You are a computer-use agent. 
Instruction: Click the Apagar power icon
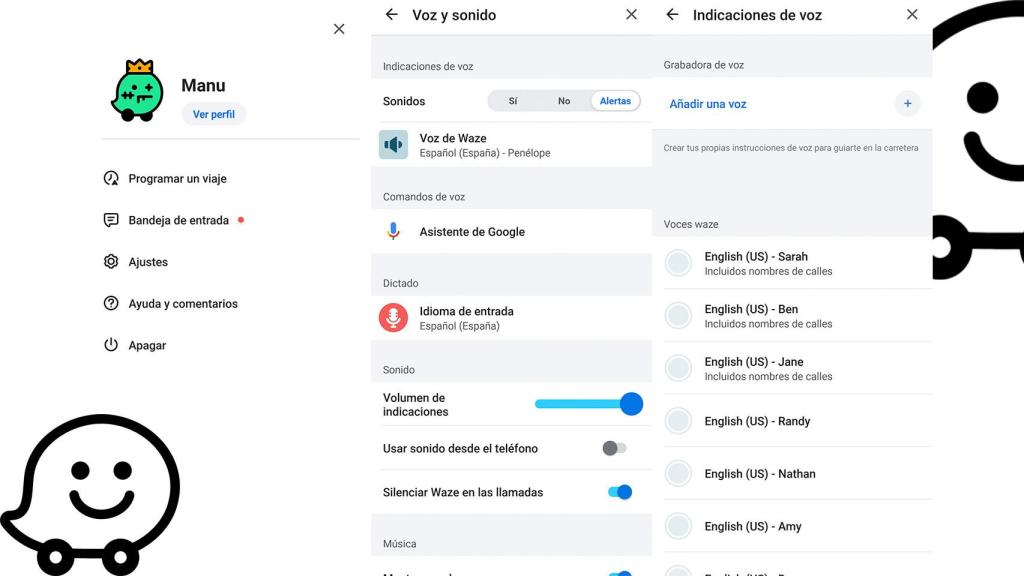click(x=111, y=345)
